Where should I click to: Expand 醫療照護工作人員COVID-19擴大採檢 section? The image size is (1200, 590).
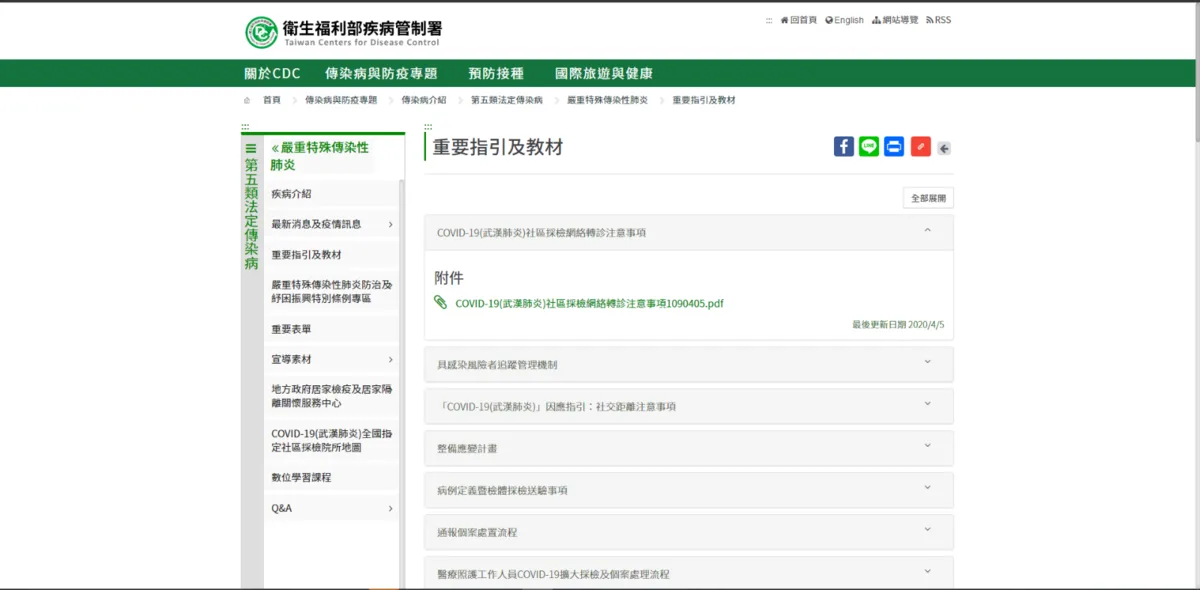[689, 573]
